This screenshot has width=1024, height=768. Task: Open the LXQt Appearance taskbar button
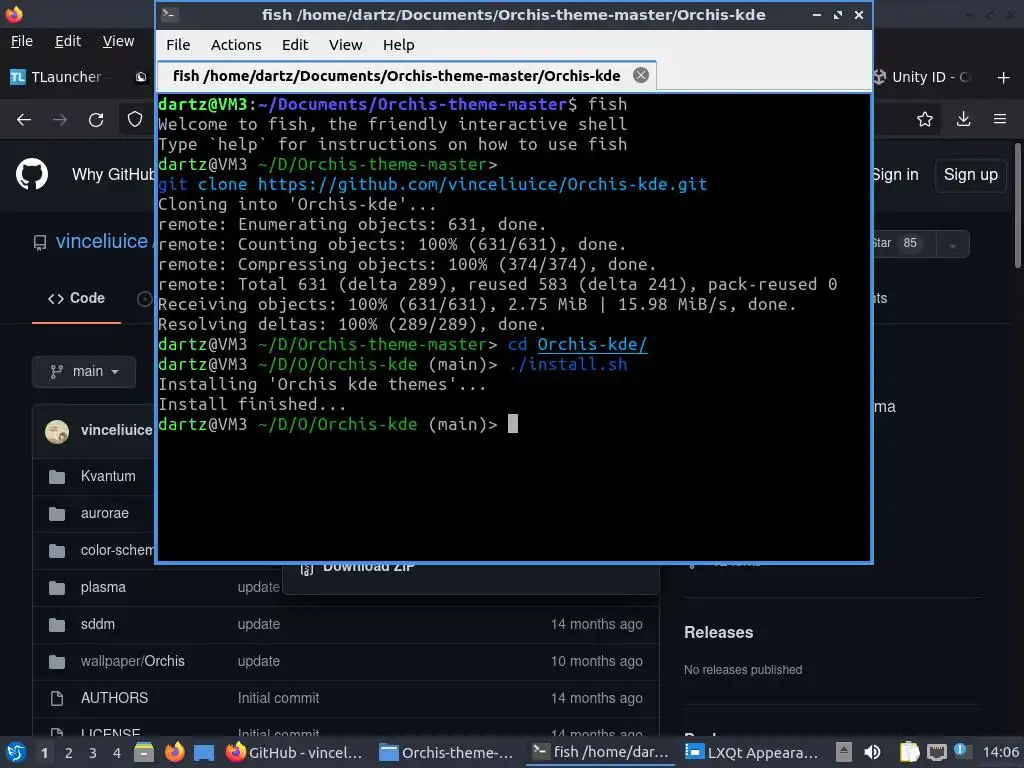point(752,752)
